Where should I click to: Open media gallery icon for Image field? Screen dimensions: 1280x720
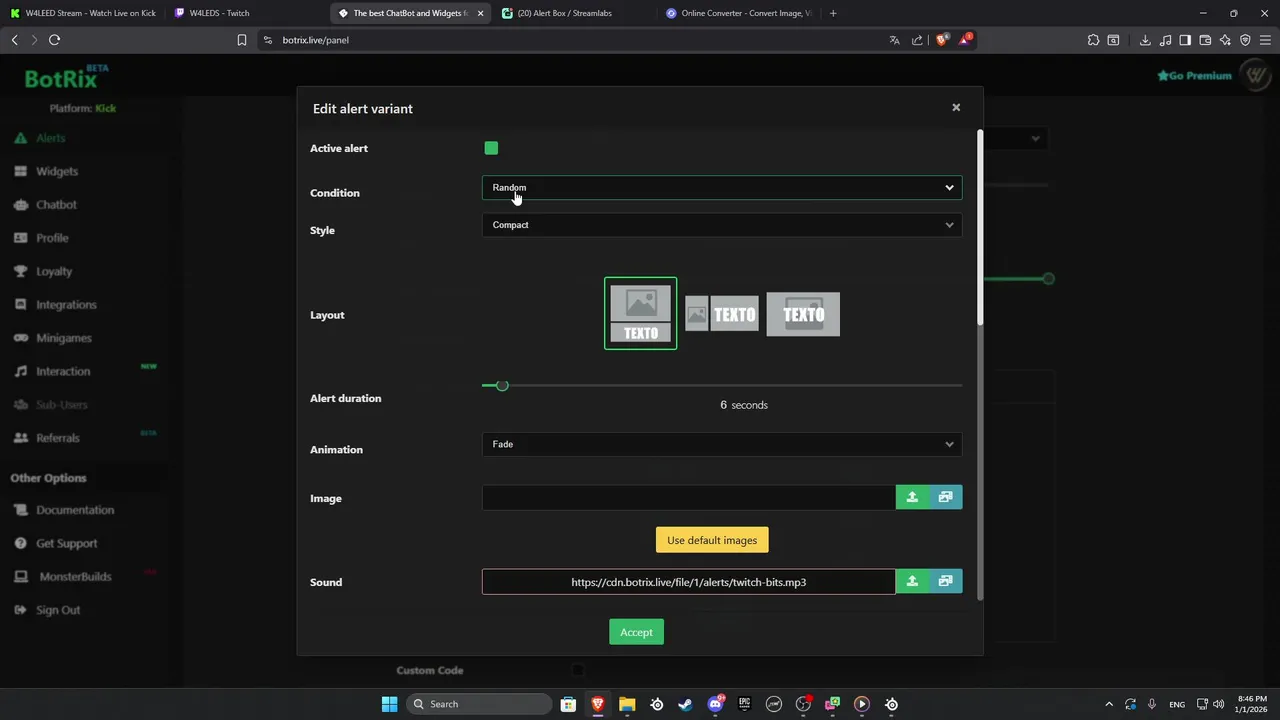click(946, 497)
